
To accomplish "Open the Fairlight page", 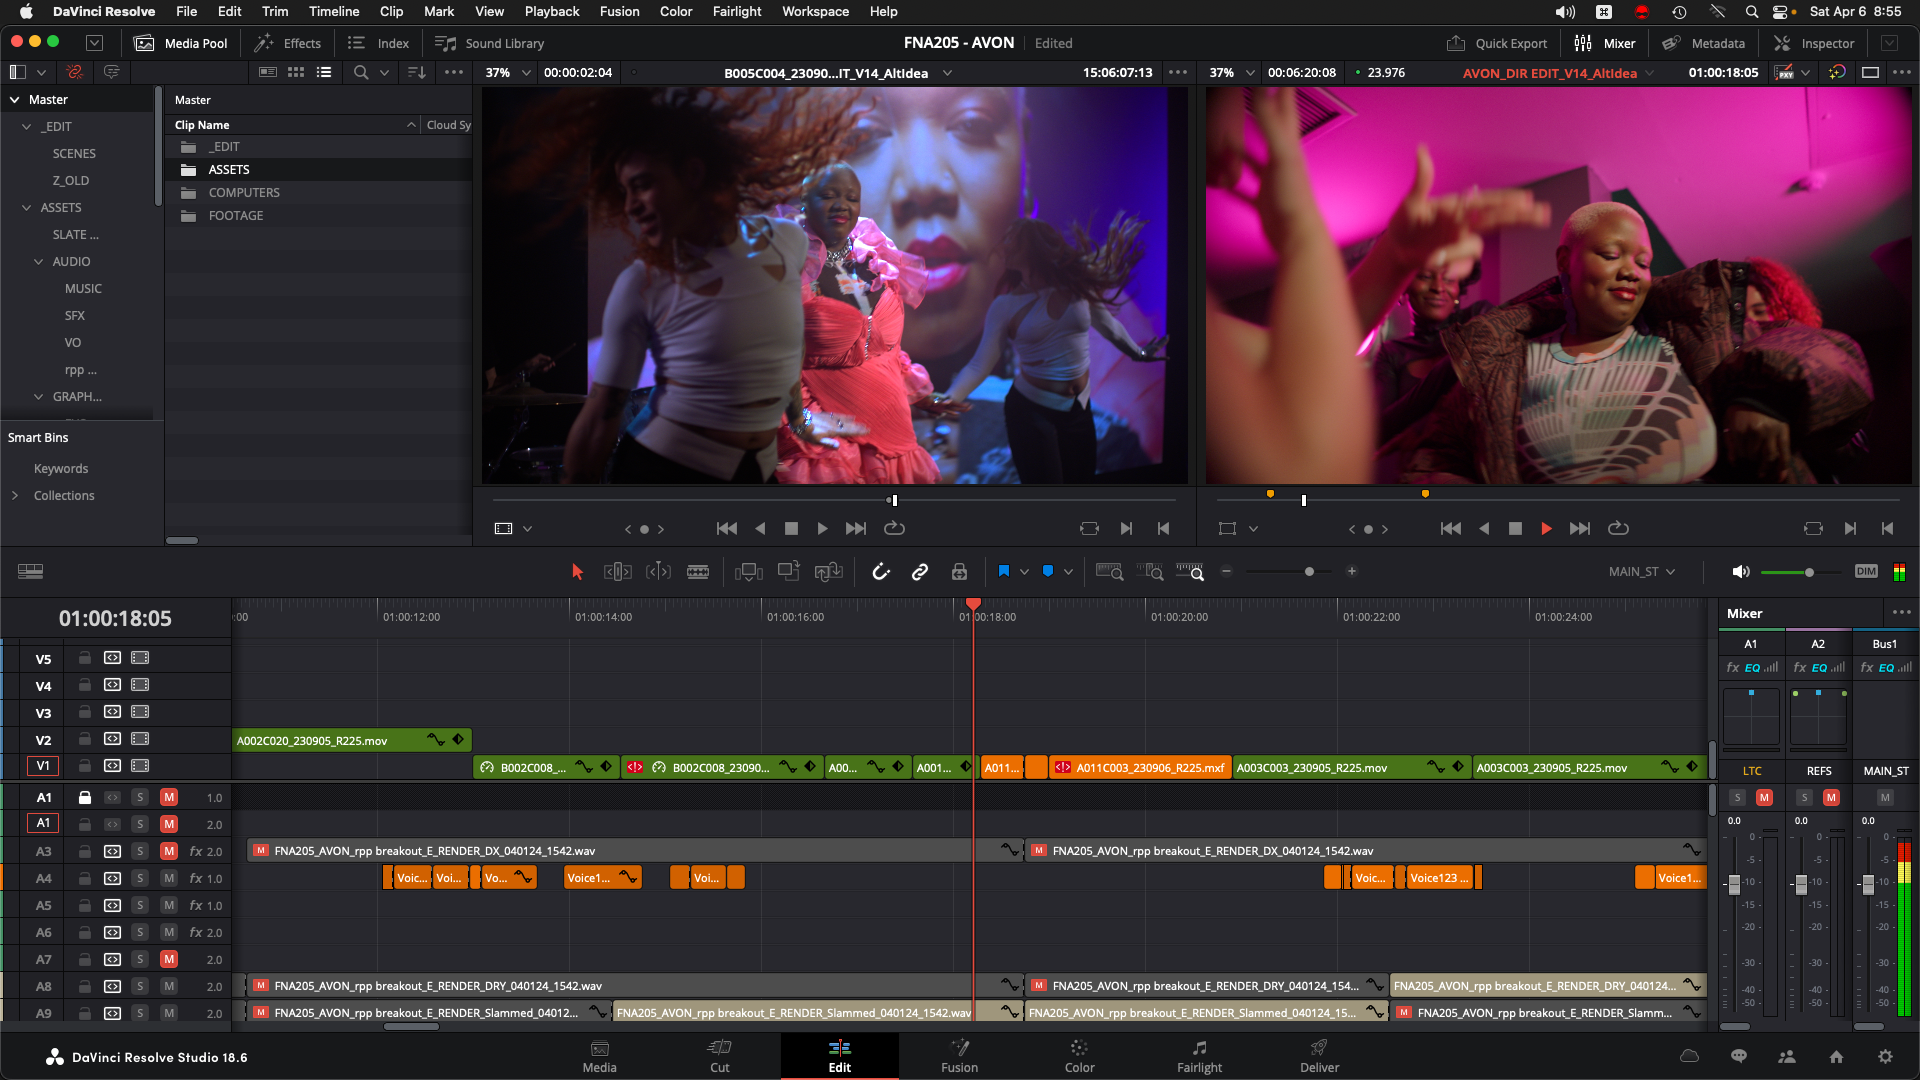I will [x=1199, y=1056].
